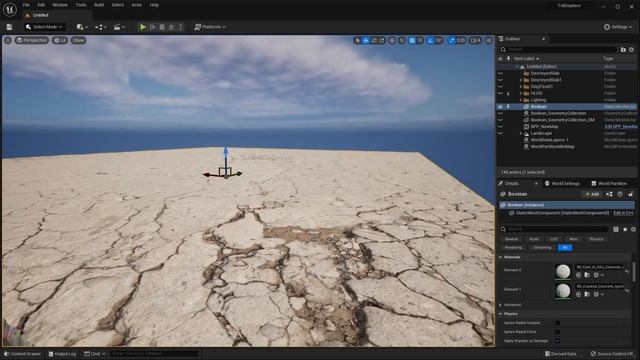This screenshot has height=360, width=640.
Task: Open the play options three-dot menu
Action: [180, 27]
